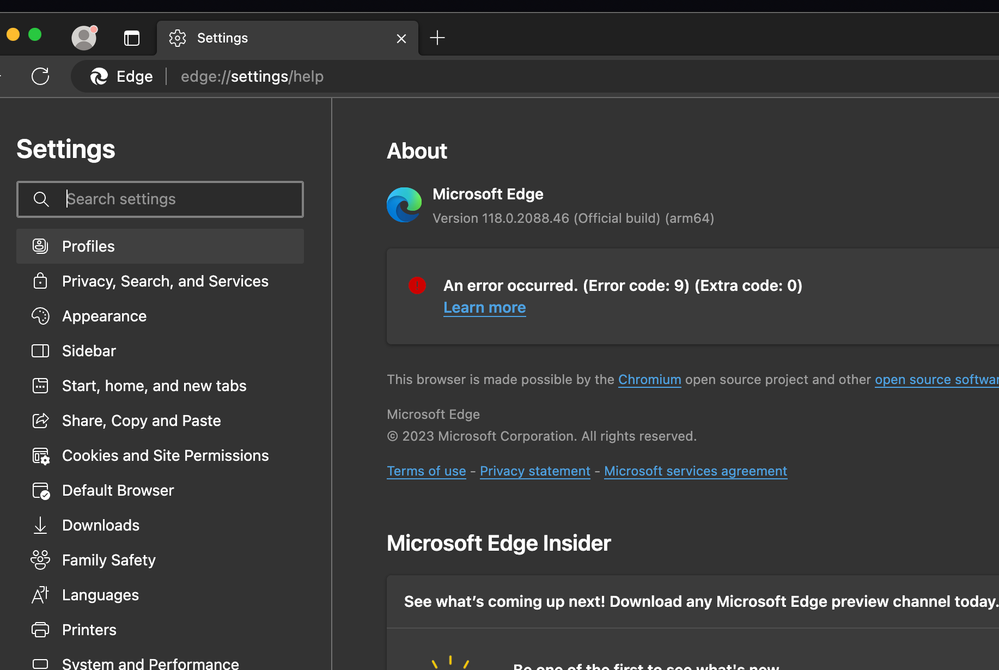Click the Sidebar panel icon

coord(40,351)
